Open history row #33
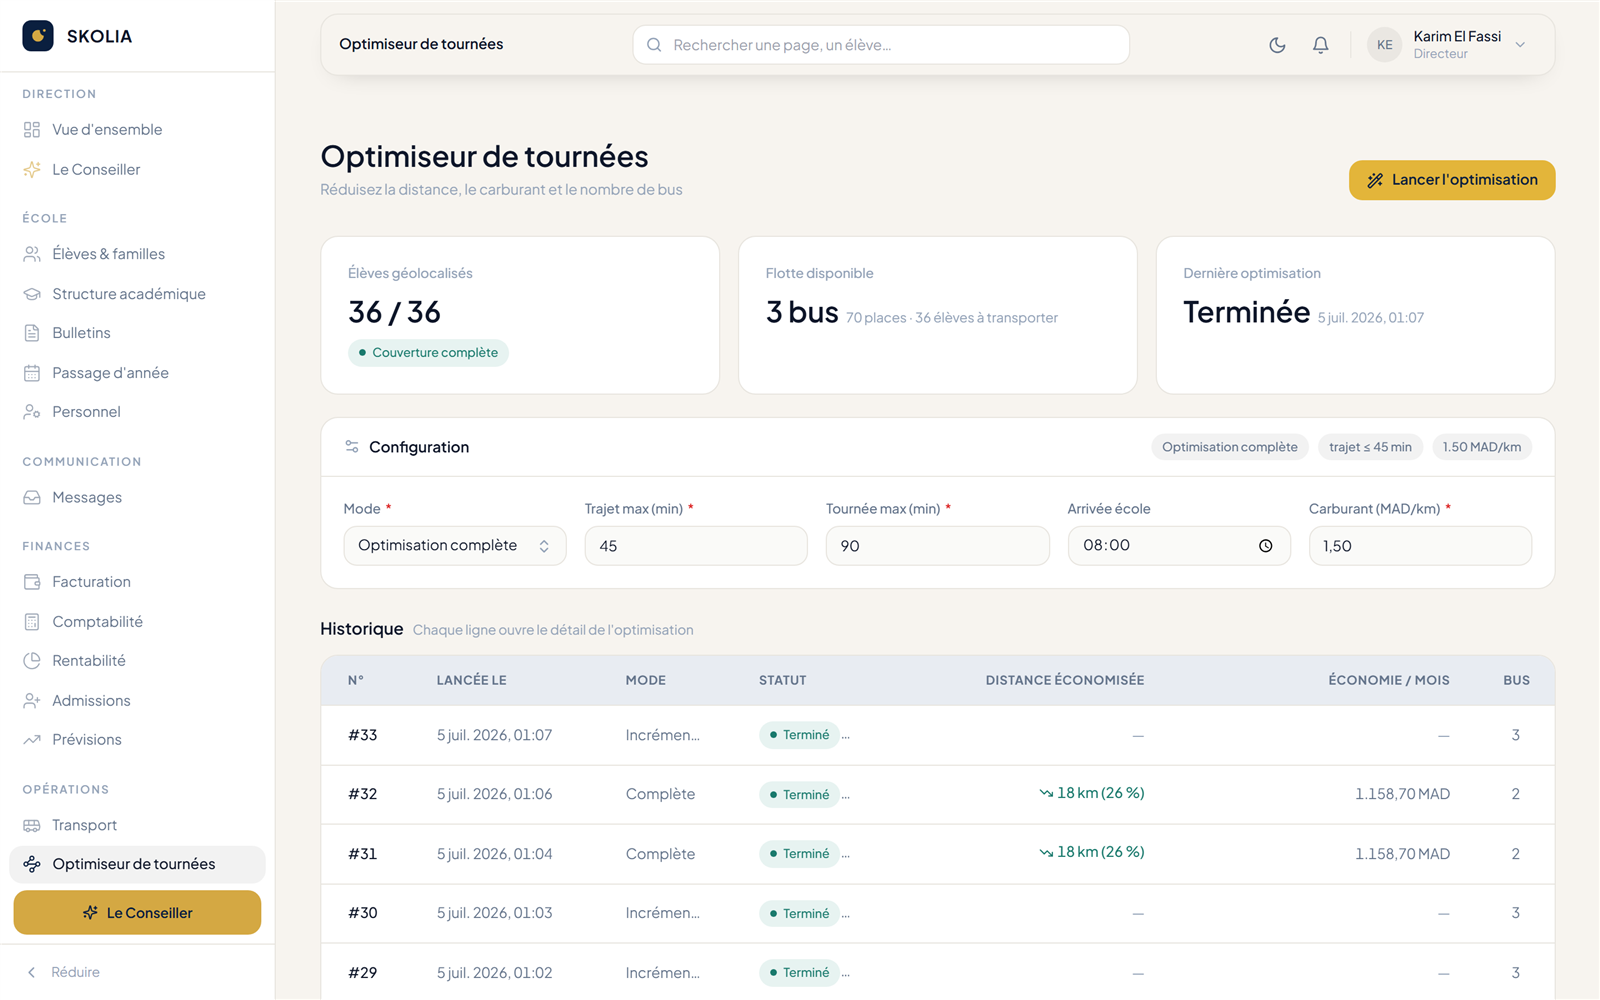 [x=937, y=736]
